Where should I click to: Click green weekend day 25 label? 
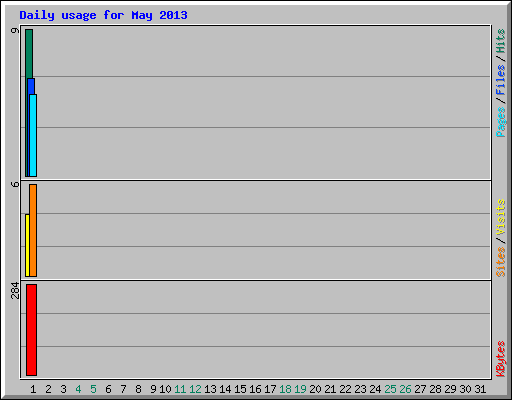click(390, 389)
